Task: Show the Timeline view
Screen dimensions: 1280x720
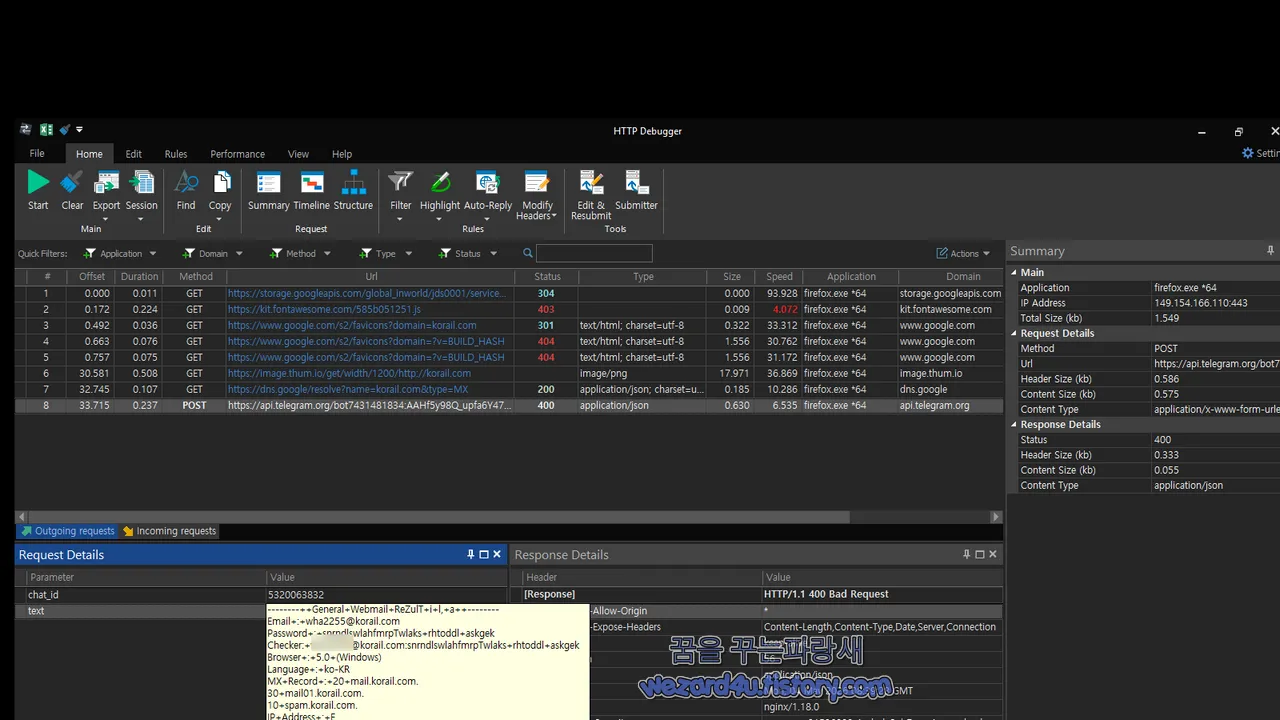Action: point(311,190)
